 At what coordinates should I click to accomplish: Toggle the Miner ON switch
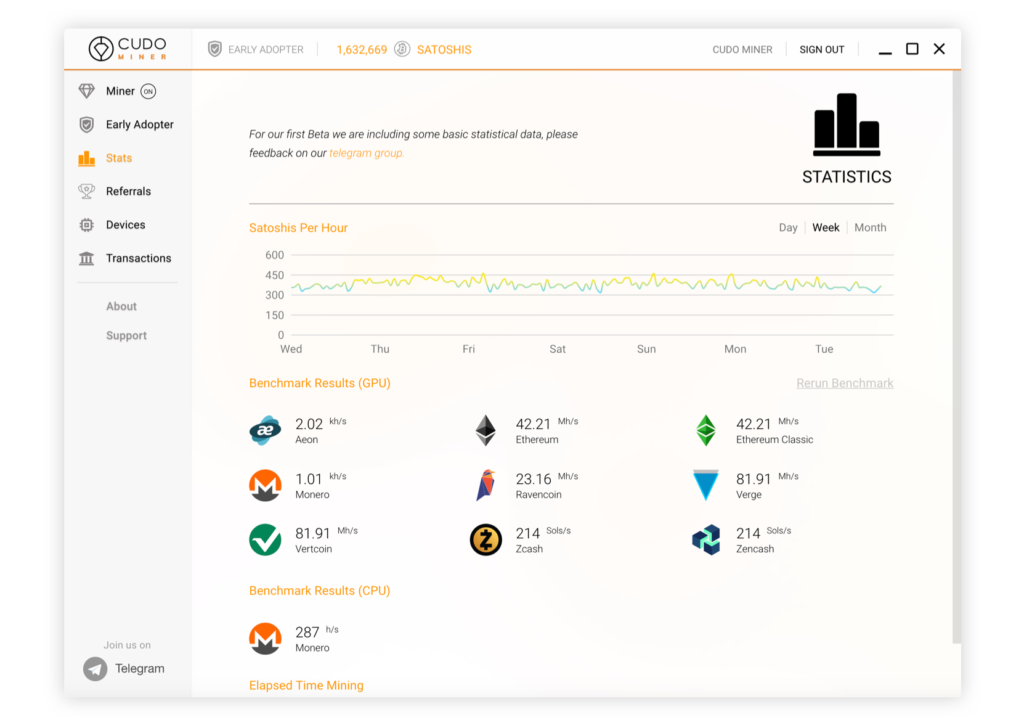(x=149, y=91)
